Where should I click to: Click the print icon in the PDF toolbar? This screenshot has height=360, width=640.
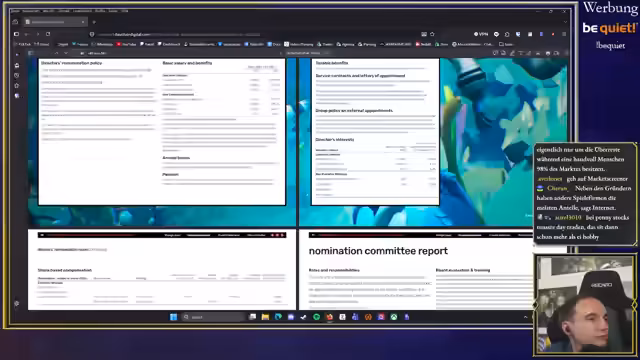pyautogui.click(x=548, y=53)
